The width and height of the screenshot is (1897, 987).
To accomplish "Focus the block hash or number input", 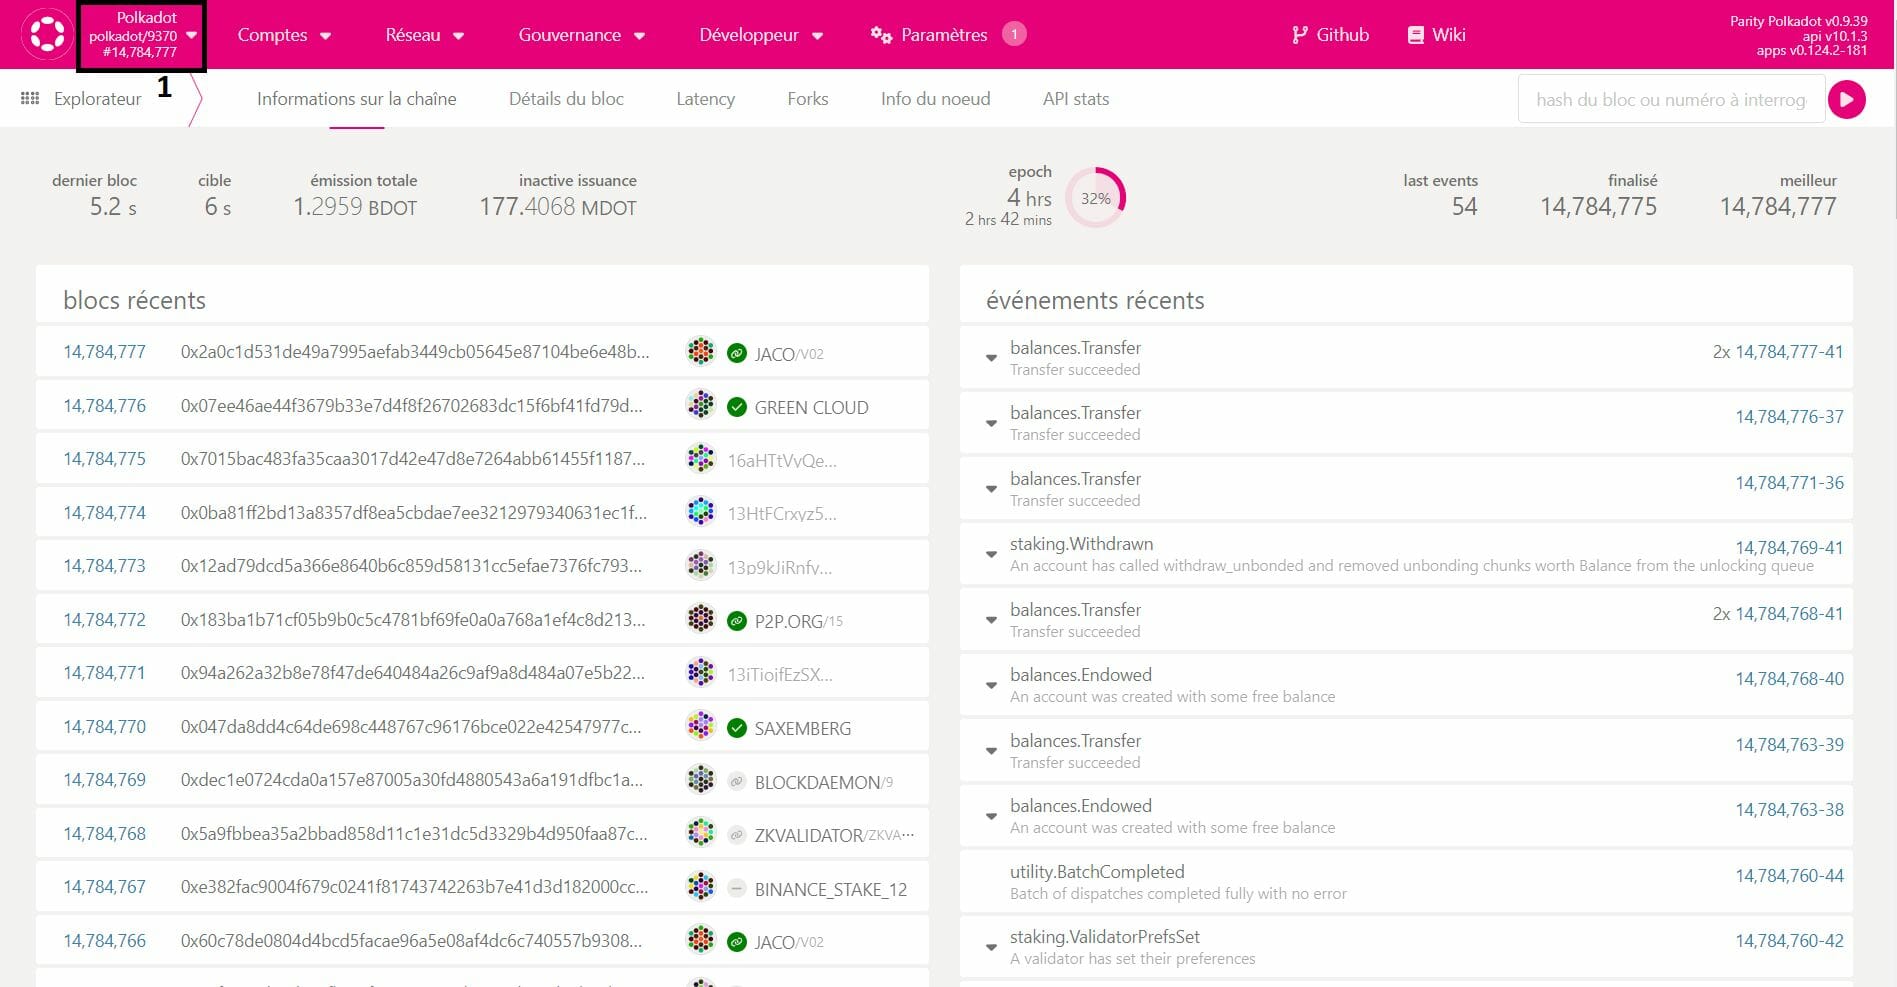I will [x=1672, y=99].
